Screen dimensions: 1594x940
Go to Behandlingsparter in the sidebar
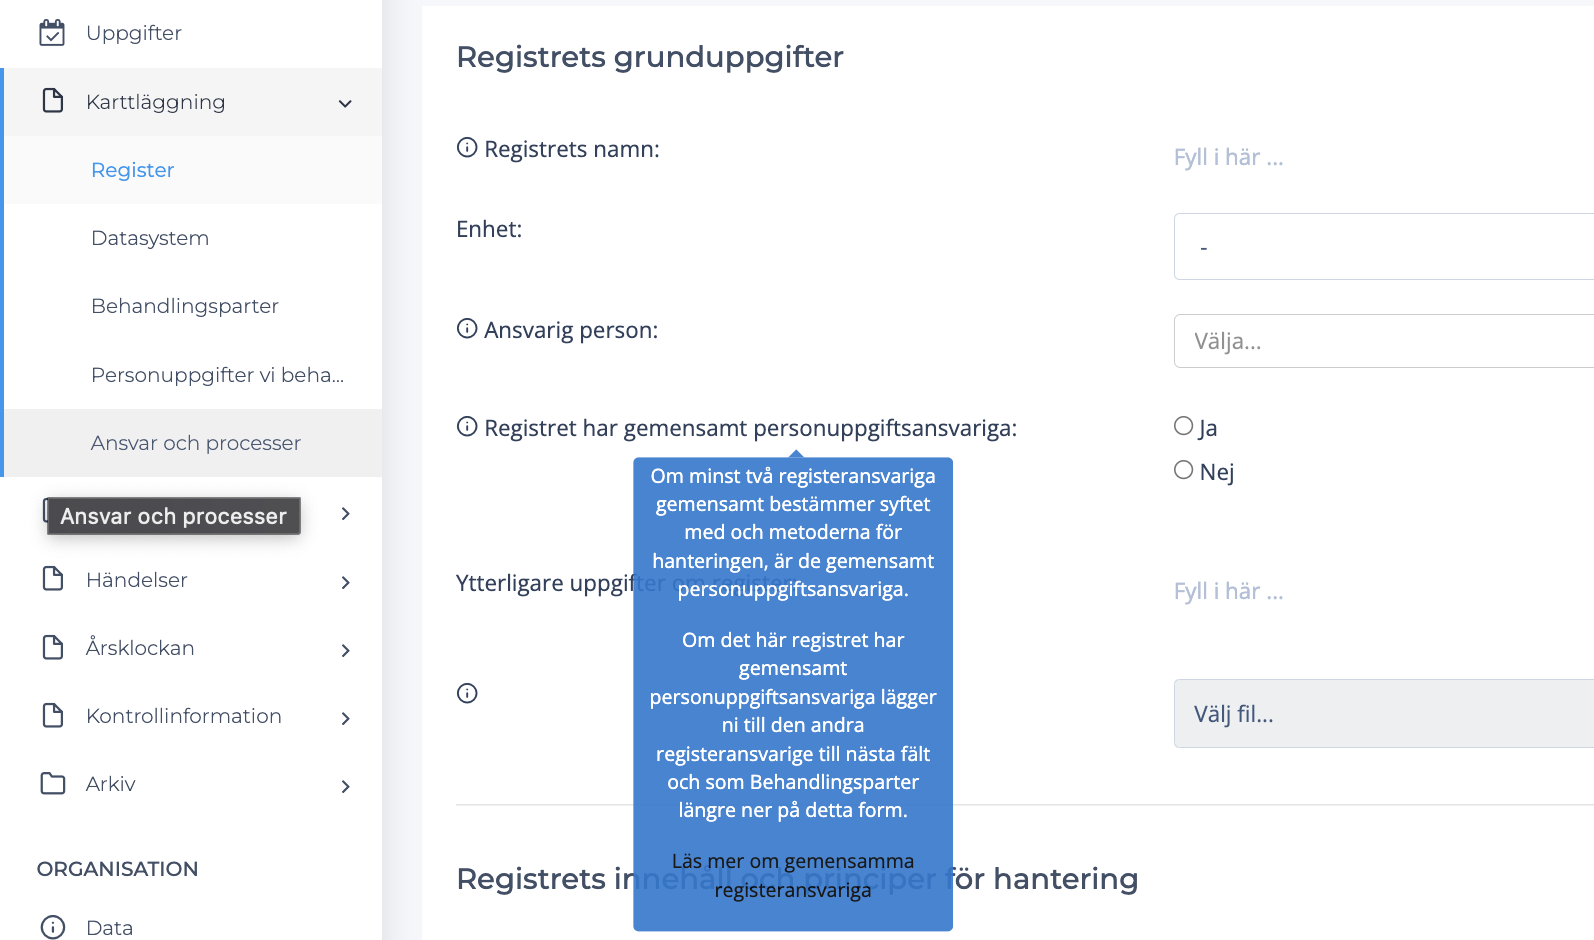pos(185,306)
